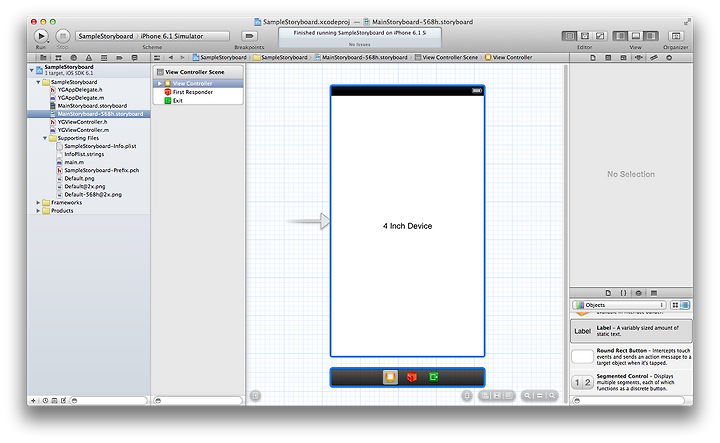Click the Run button
This screenshot has height=443, width=720.
40,36
